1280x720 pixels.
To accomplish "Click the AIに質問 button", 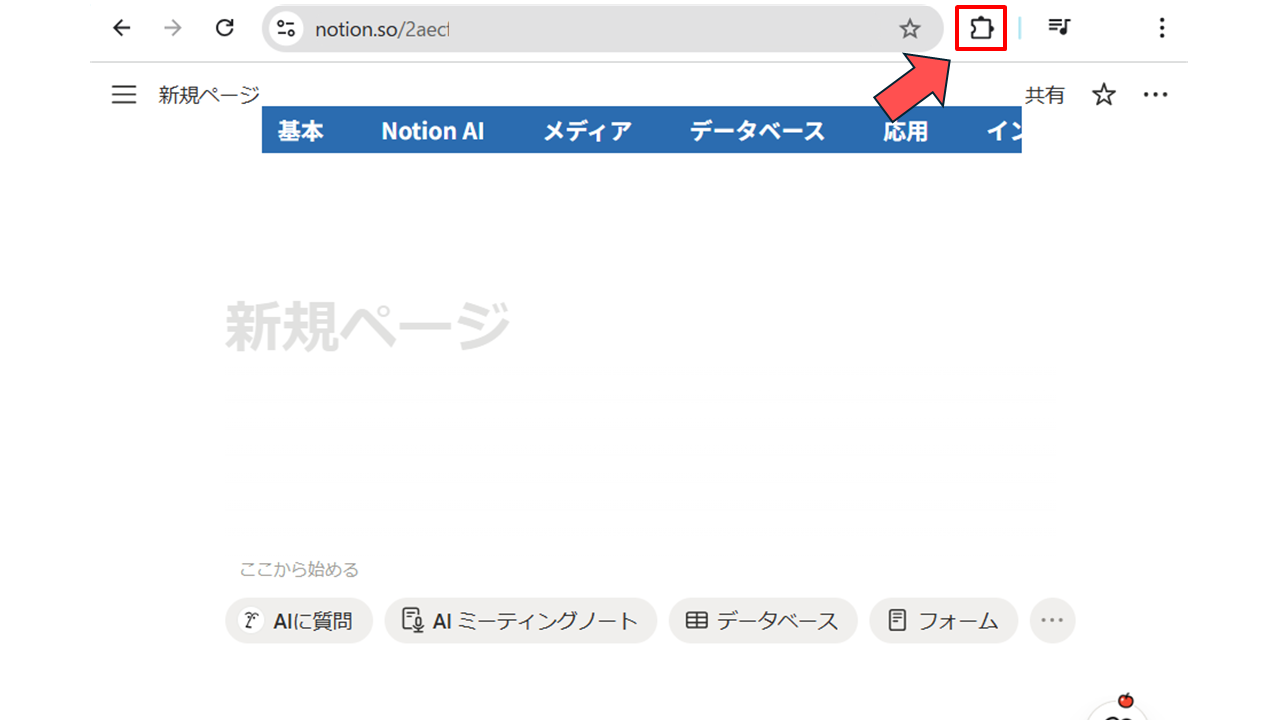I will pos(299,621).
